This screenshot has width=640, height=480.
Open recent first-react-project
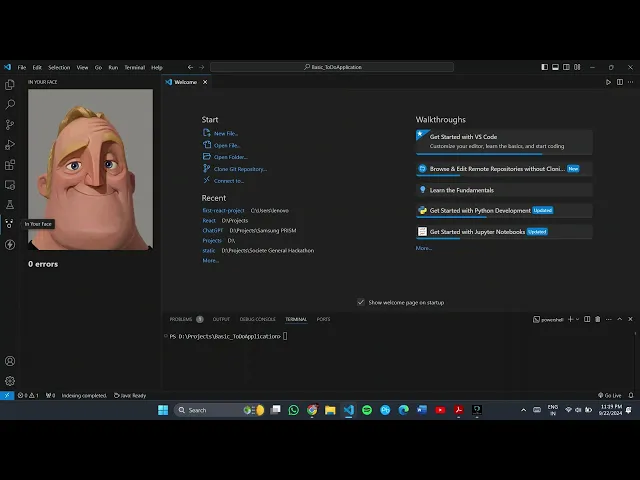pos(223,211)
